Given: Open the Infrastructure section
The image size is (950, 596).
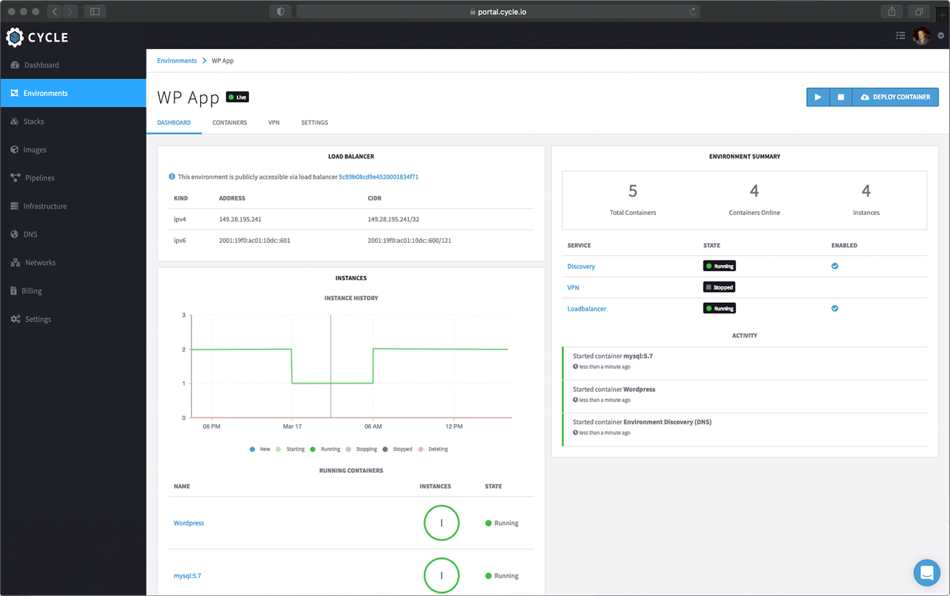Looking at the screenshot, I should [x=51, y=205].
